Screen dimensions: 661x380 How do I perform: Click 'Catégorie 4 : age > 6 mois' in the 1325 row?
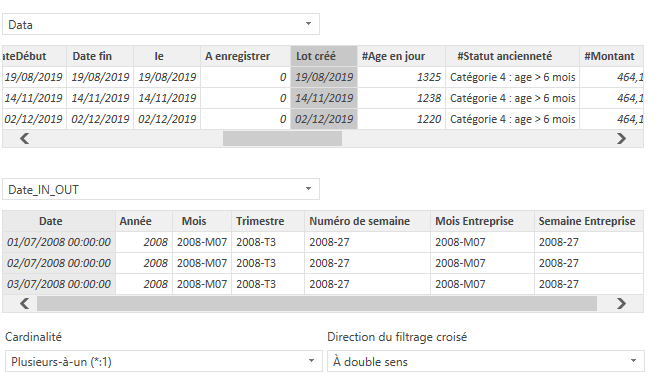[x=513, y=77]
